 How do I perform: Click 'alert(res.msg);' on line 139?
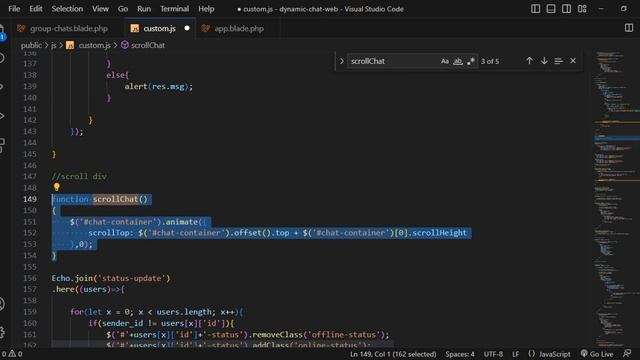click(158, 87)
